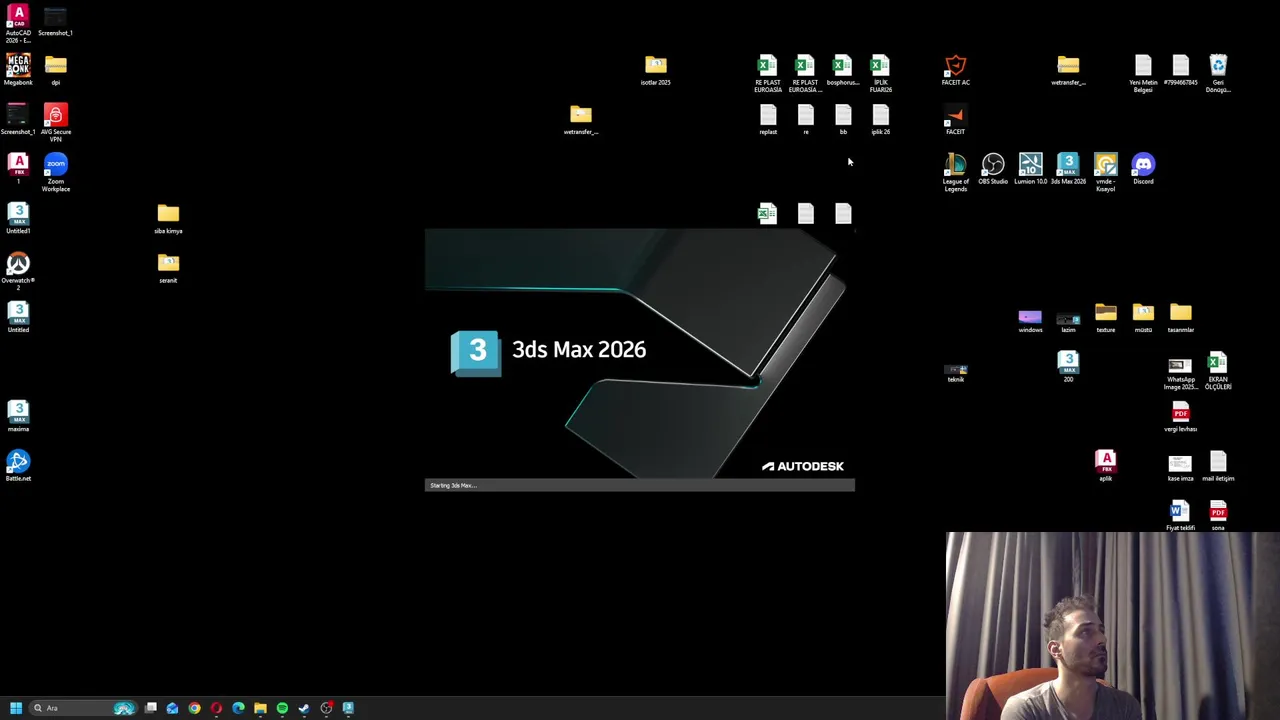
Task: Select the dpi folder on desktop
Action: click(x=56, y=70)
